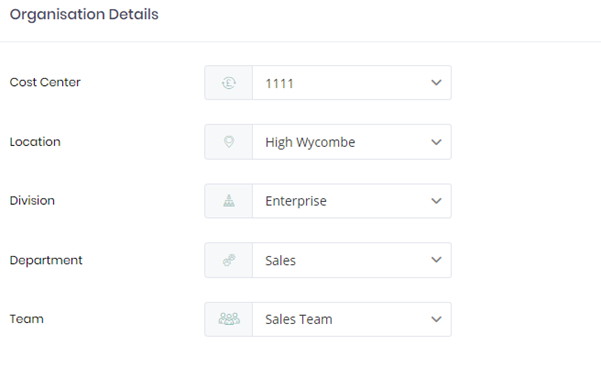
Task: Click the map pin Location icon
Action: tap(229, 142)
